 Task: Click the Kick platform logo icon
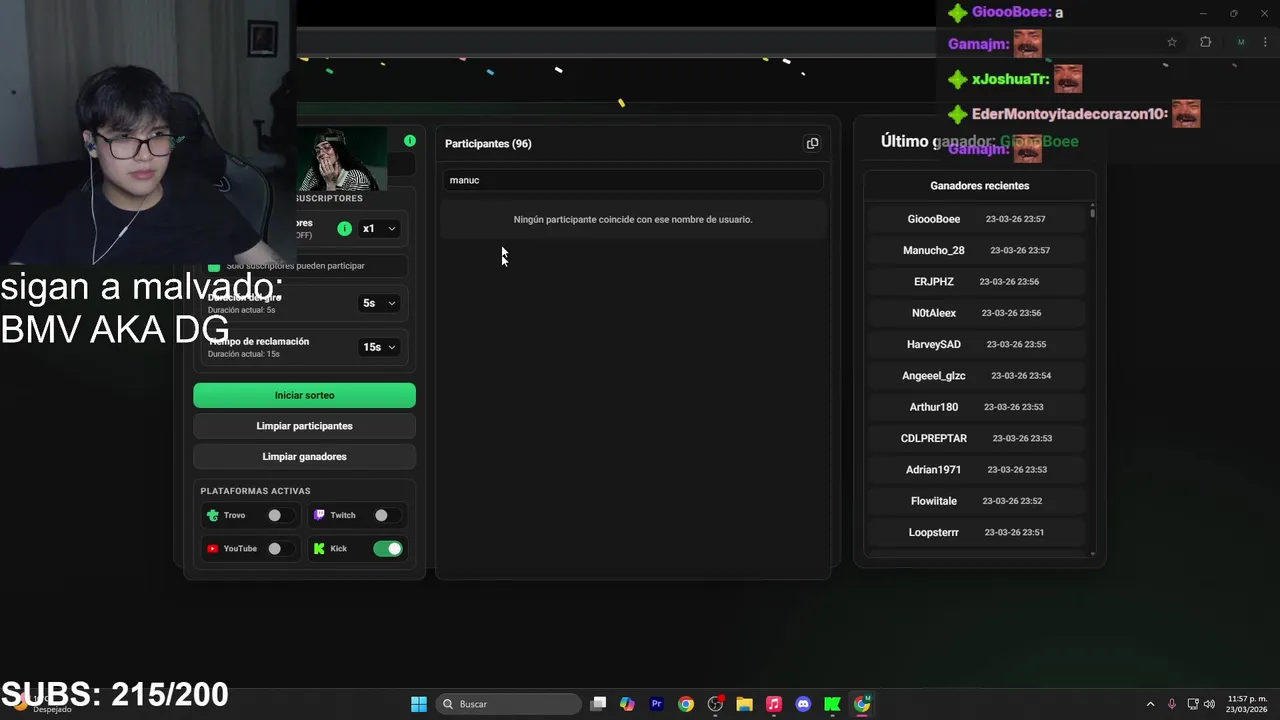(x=319, y=548)
